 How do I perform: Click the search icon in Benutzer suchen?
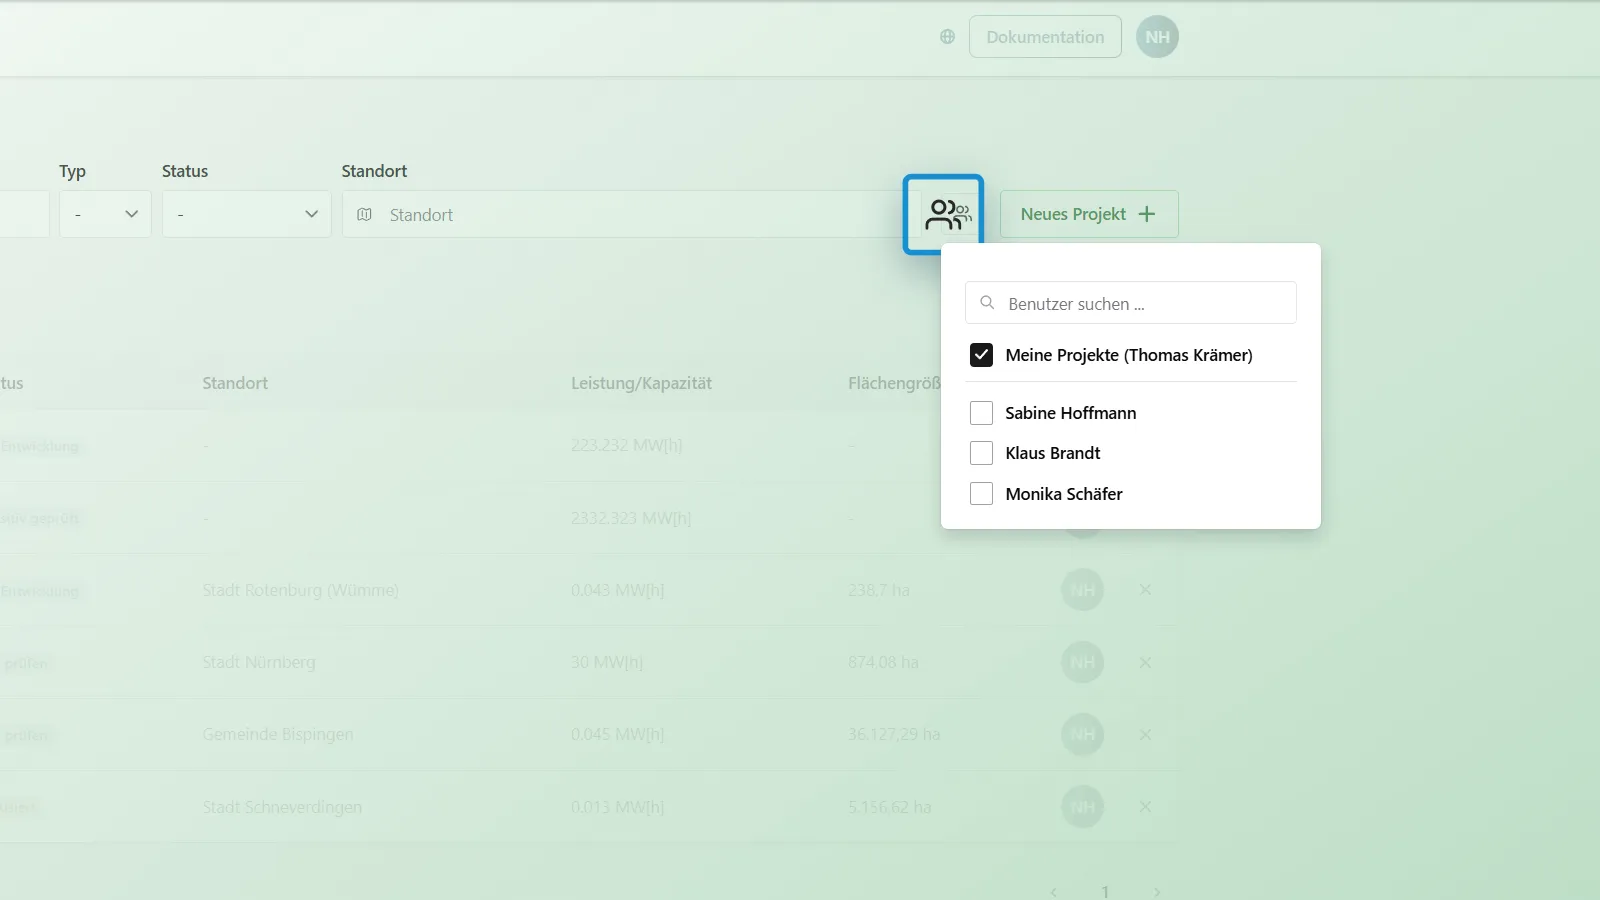click(x=987, y=303)
